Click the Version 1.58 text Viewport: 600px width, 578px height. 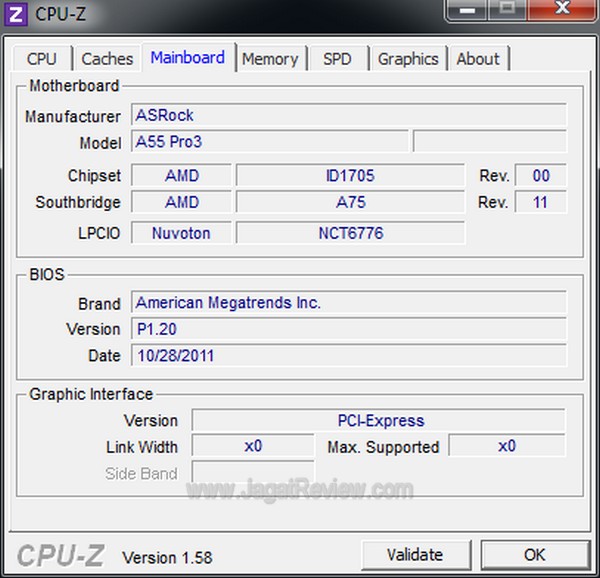click(x=167, y=557)
